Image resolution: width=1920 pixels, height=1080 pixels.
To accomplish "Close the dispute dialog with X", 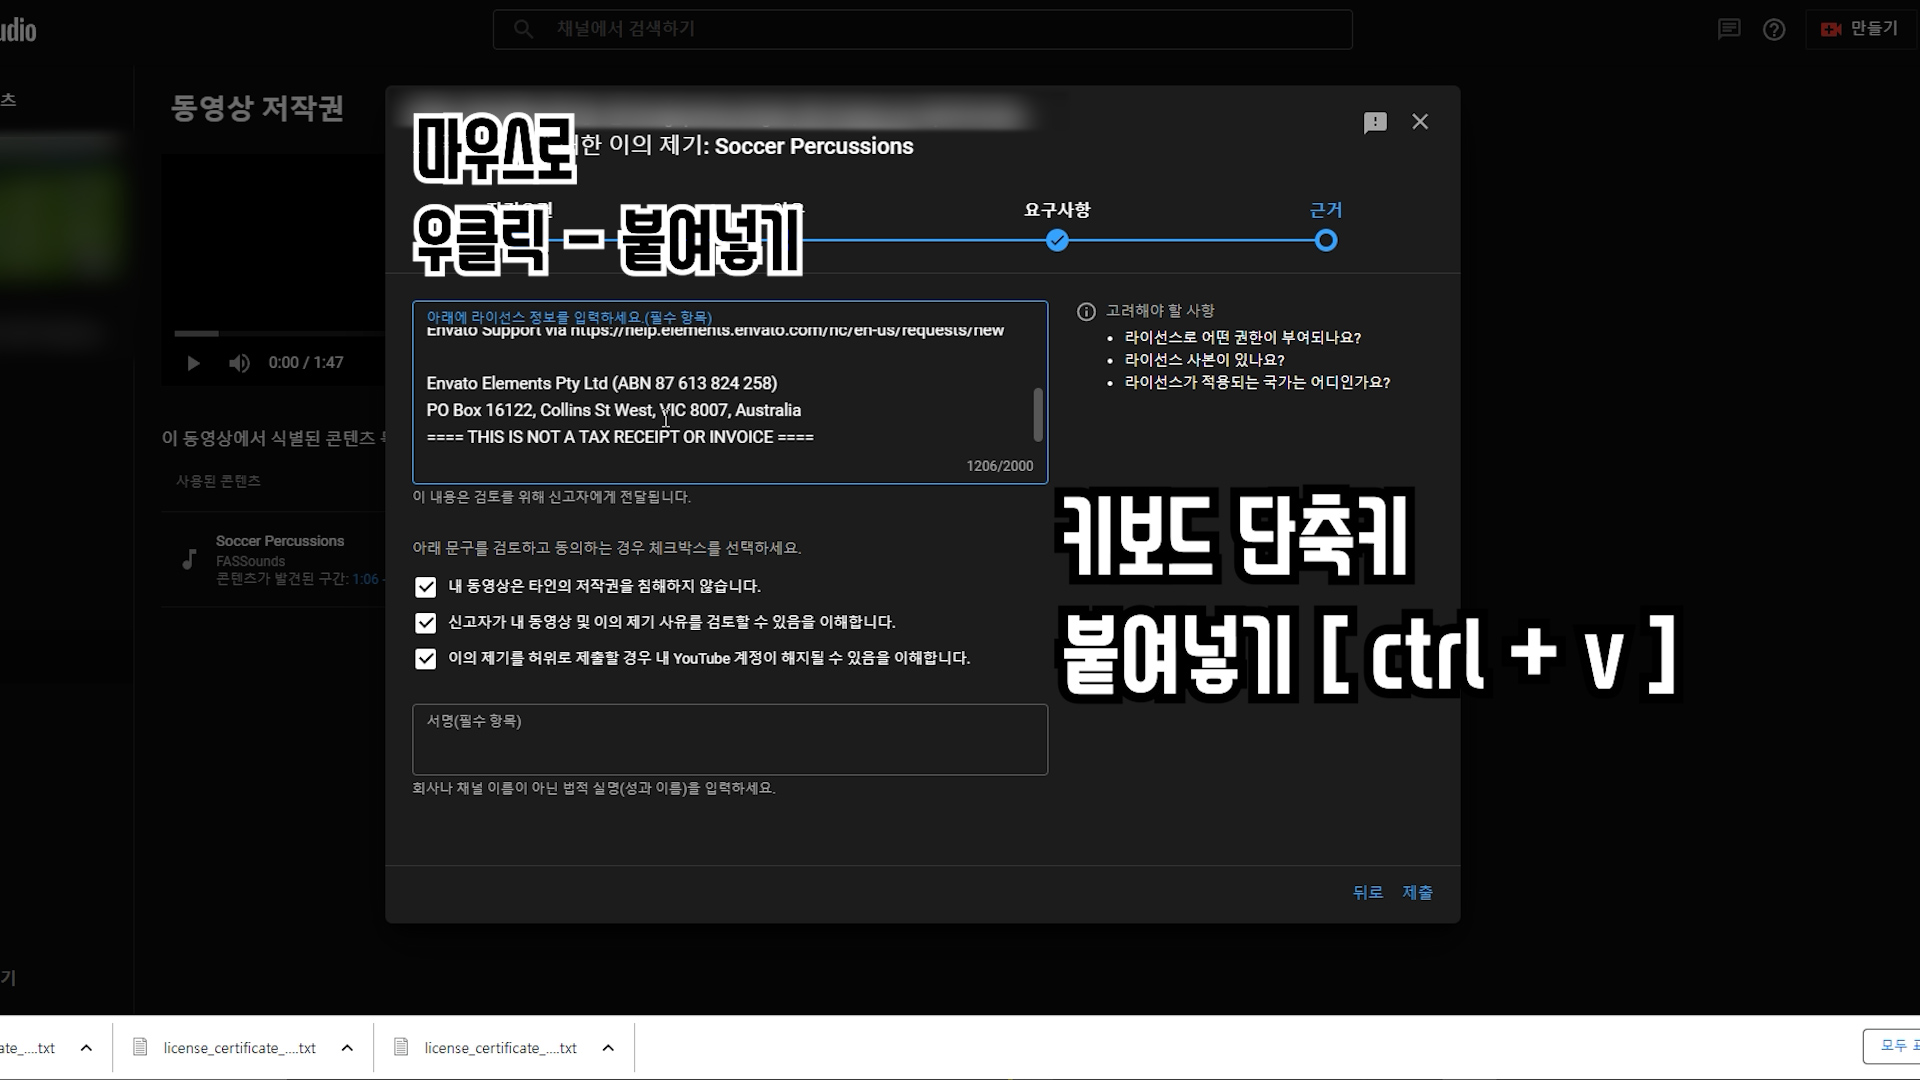I will [1420, 122].
